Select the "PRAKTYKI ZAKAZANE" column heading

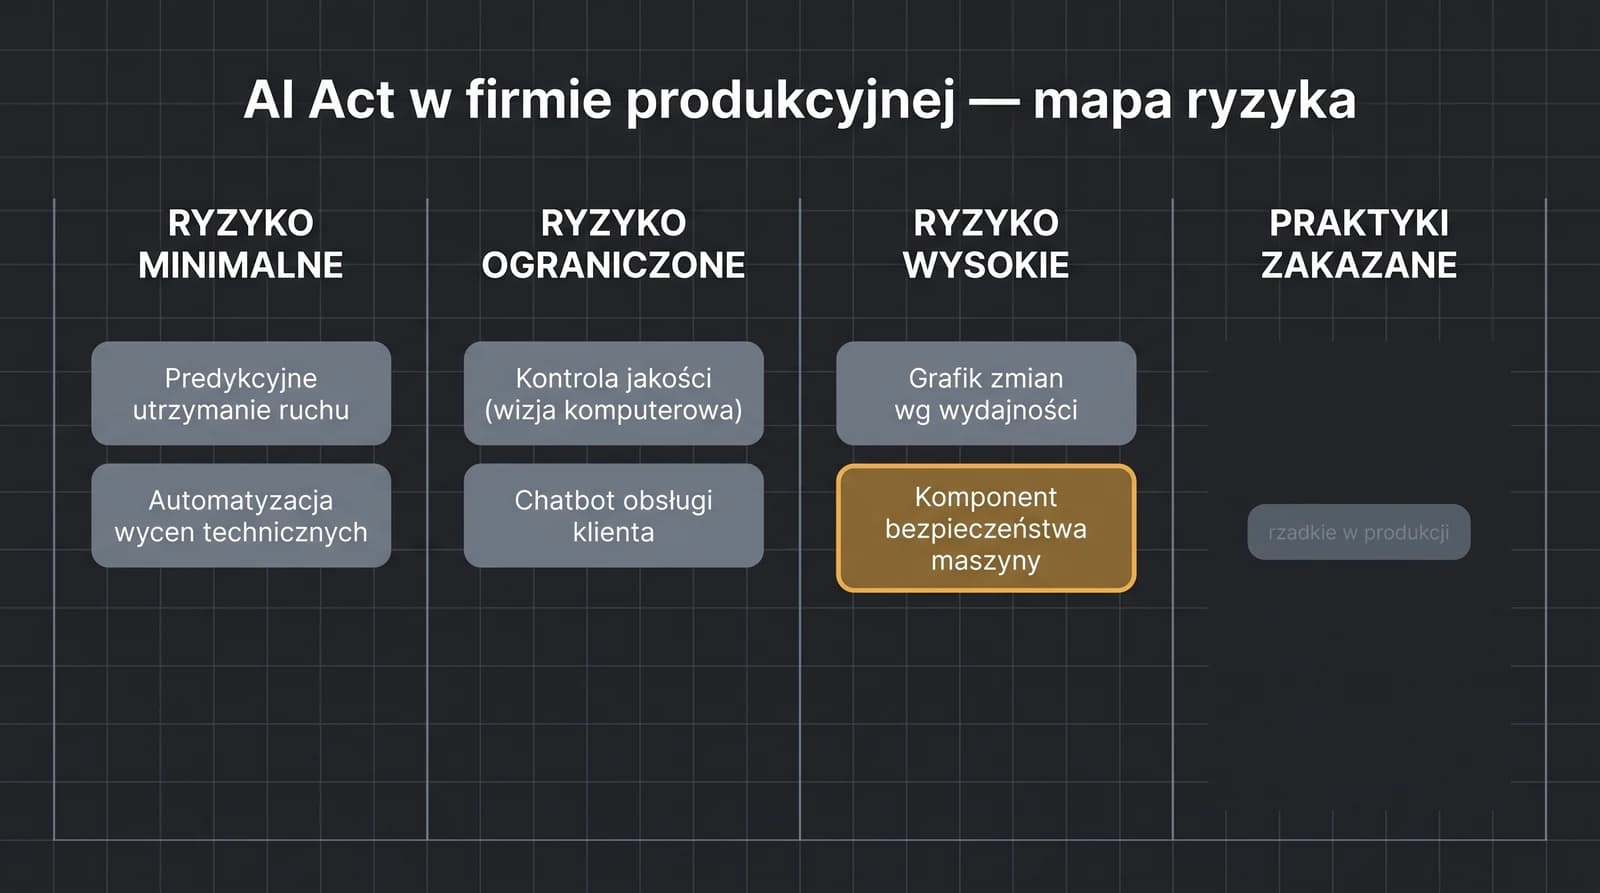point(1359,244)
